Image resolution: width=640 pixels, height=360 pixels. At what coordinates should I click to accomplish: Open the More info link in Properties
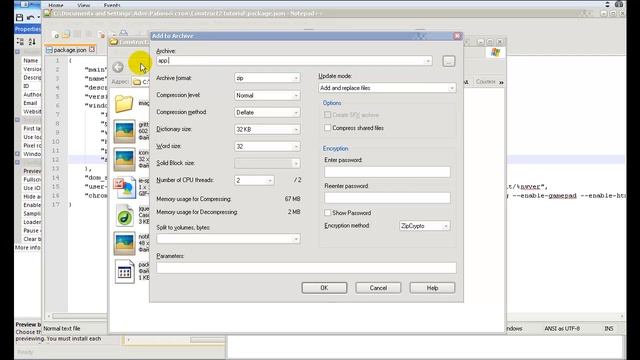(28, 247)
